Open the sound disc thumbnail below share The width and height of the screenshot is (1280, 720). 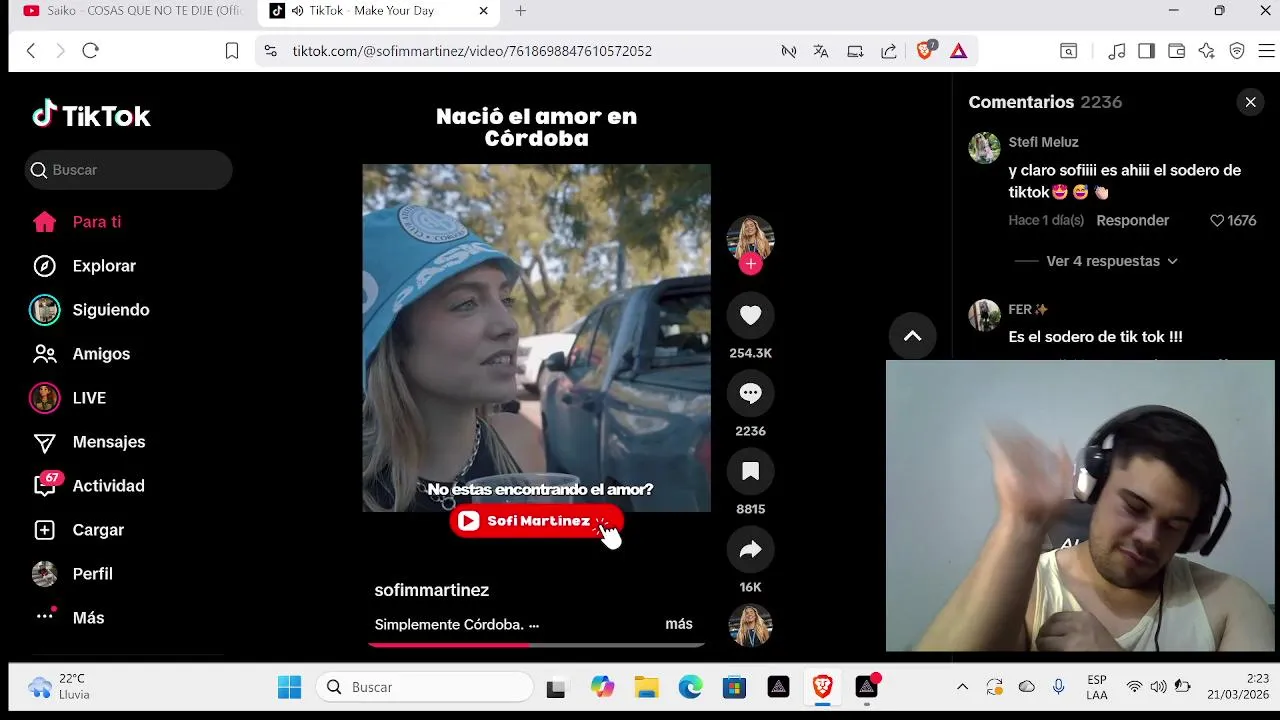pyautogui.click(x=750, y=626)
